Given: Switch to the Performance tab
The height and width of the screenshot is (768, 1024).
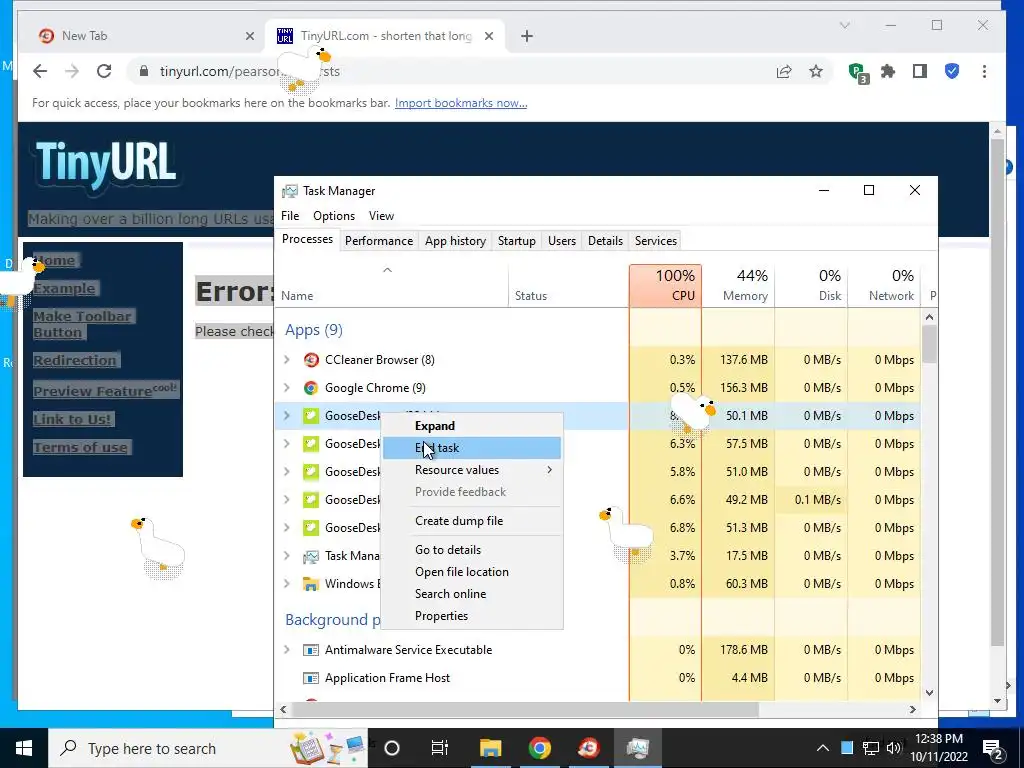Looking at the screenshot, I should (x=379, y=241).
